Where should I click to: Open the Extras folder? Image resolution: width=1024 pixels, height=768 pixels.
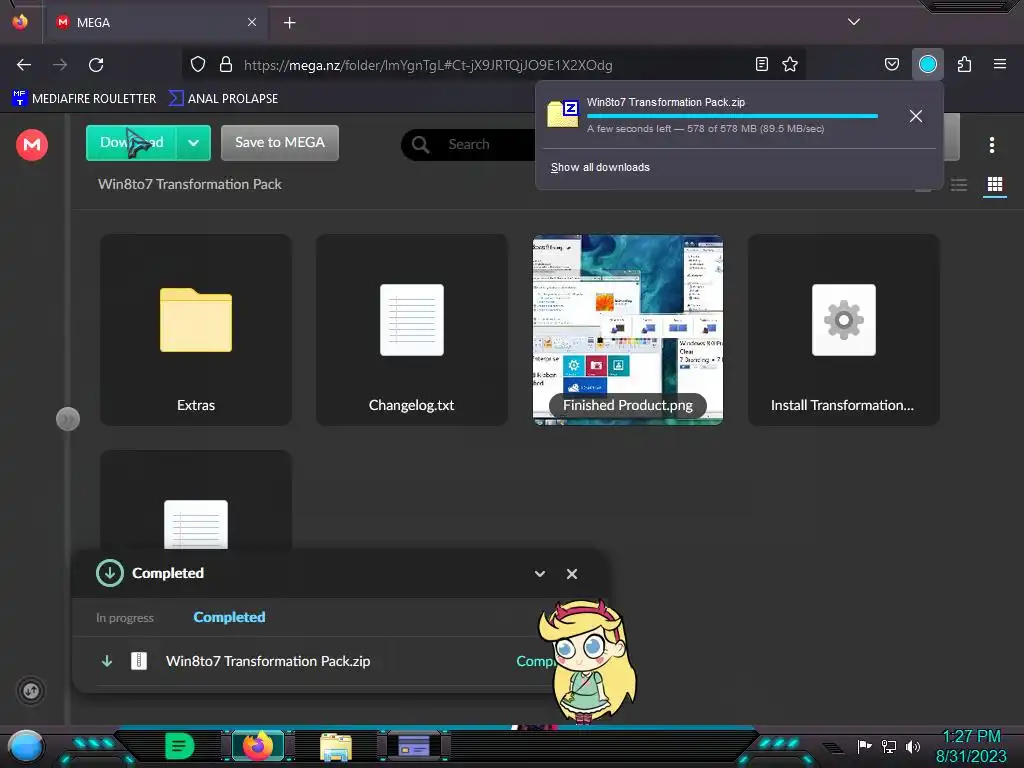[195, 330]
